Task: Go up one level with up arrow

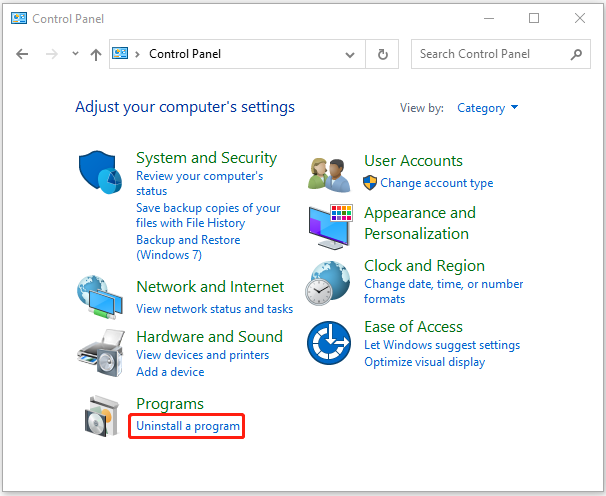Action: point(96,54)
